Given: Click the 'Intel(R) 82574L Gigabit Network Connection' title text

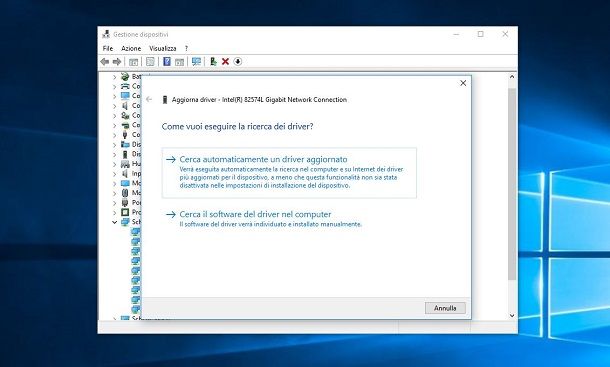Looking at the screenshot, I should [x=284, y=100].
